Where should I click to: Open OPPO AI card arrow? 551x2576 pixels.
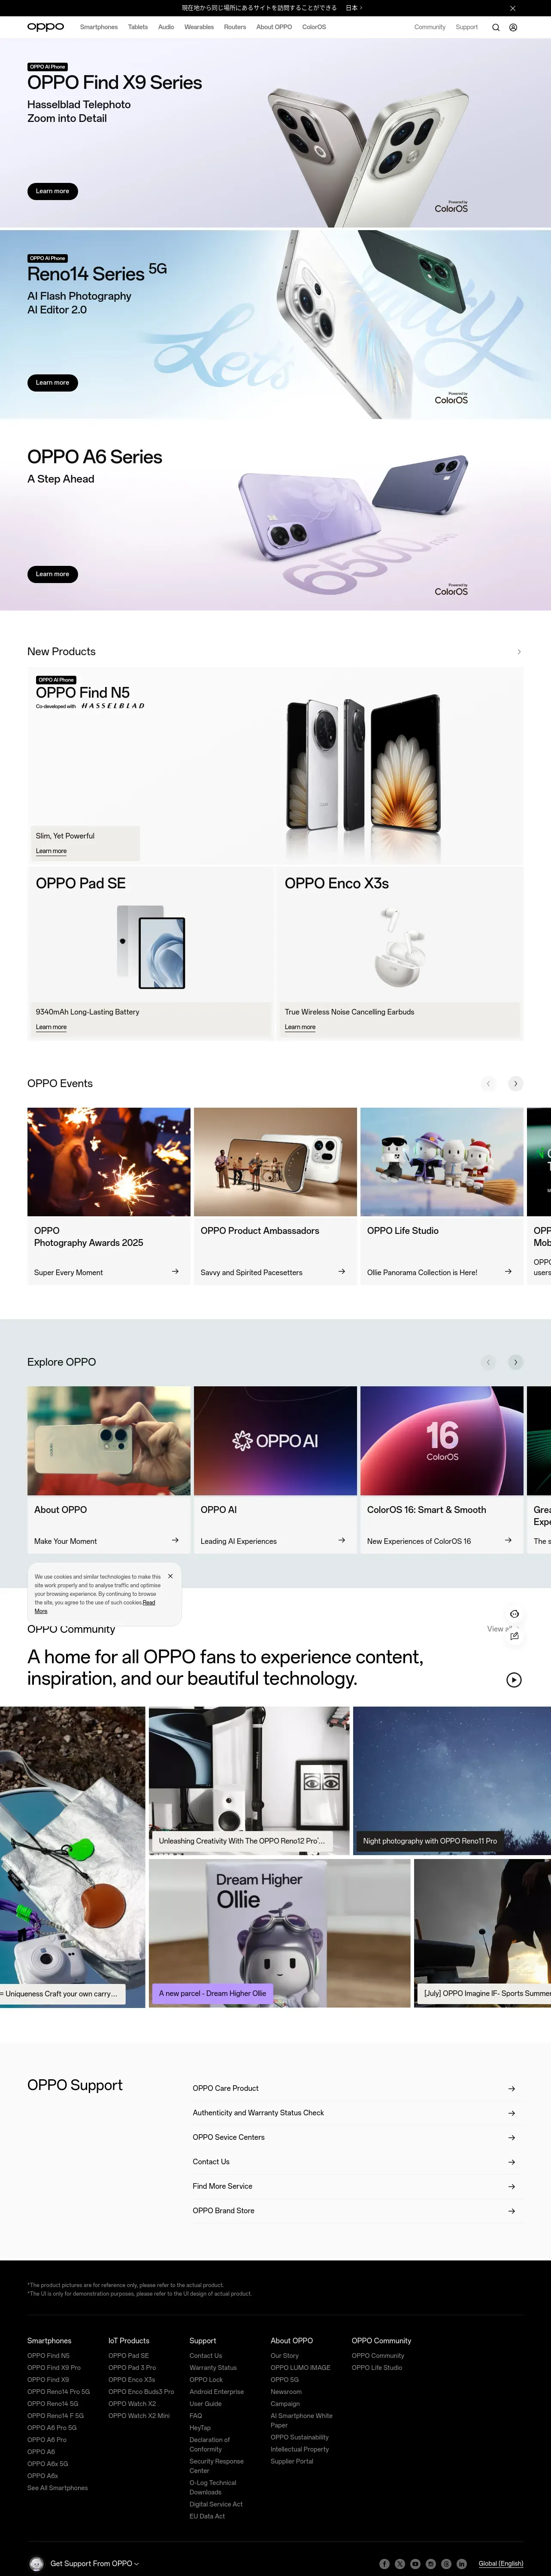point(342,1540)
